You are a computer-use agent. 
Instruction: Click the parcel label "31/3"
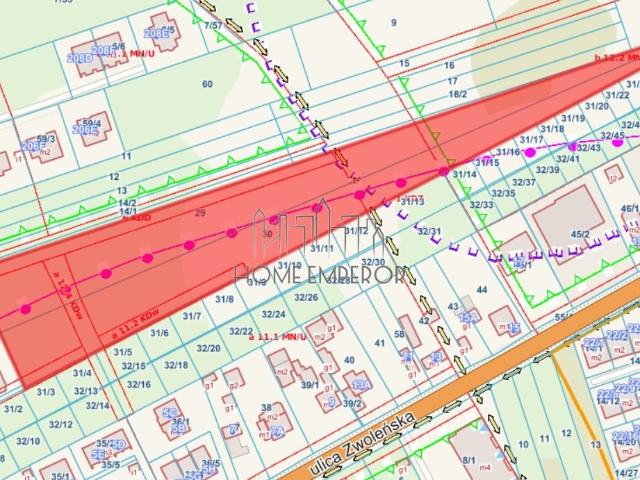point(46,392)
